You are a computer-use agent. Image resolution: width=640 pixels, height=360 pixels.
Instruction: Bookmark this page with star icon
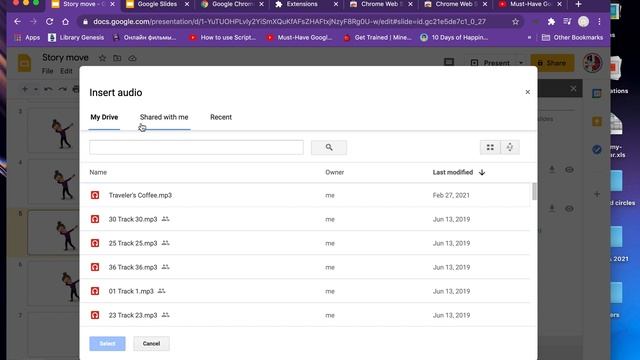click(516, 21)
